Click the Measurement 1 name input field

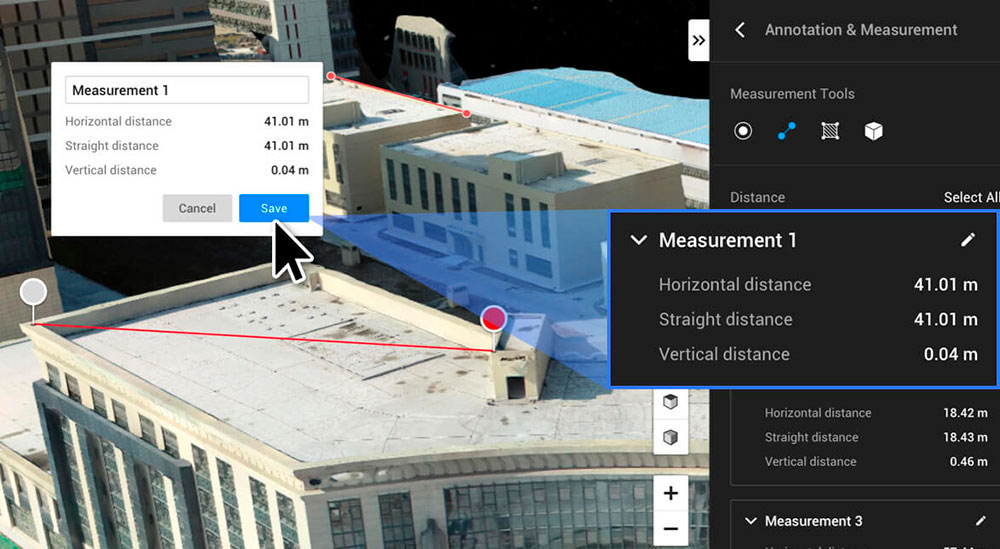point(187,90)
